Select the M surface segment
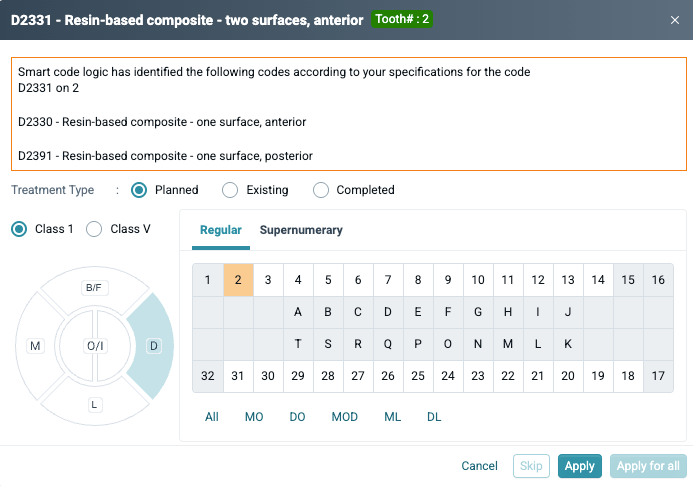This screenshot has height=486, width=693. [35, 346]
